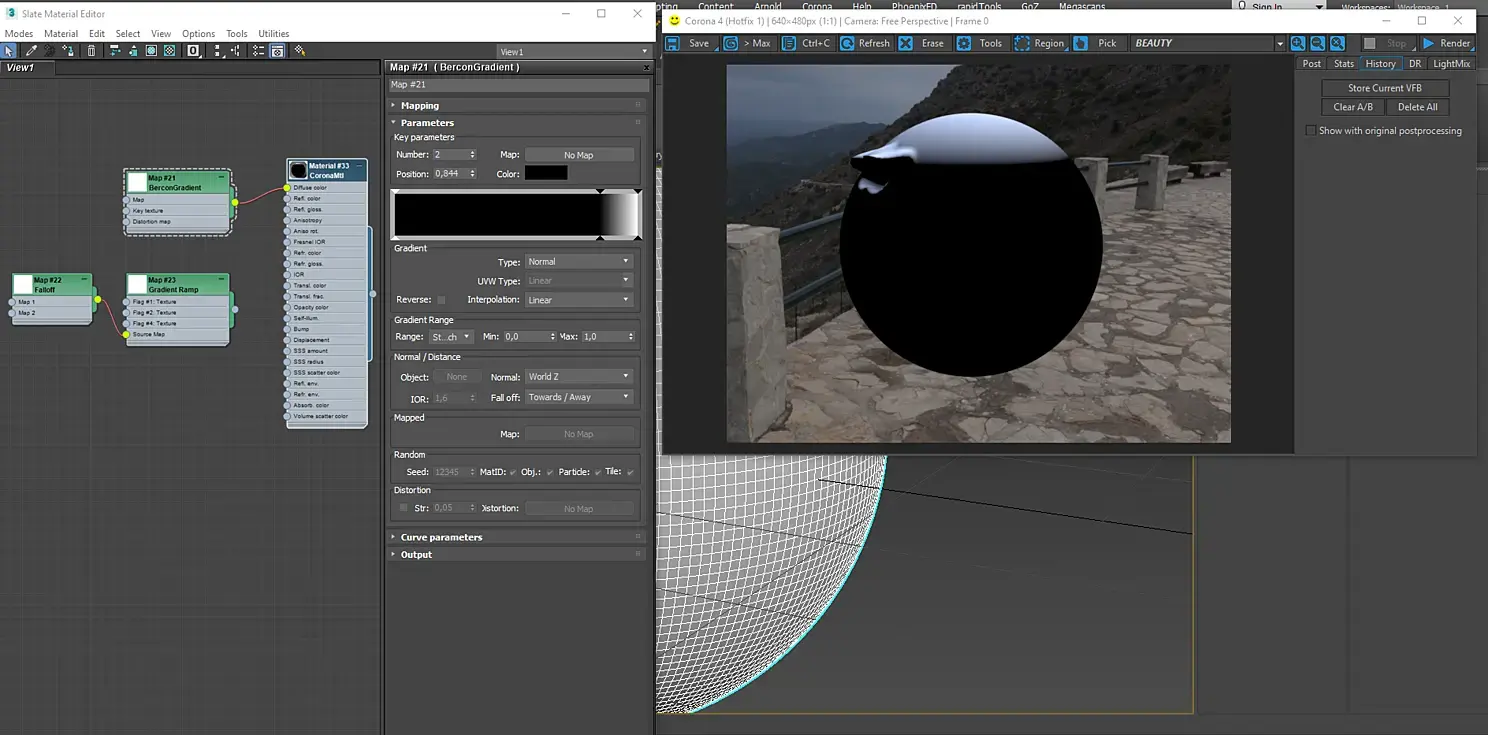The image size is (1488, 735).
Task: Click the Store Current VFB button
Action: click(1384, 88)
